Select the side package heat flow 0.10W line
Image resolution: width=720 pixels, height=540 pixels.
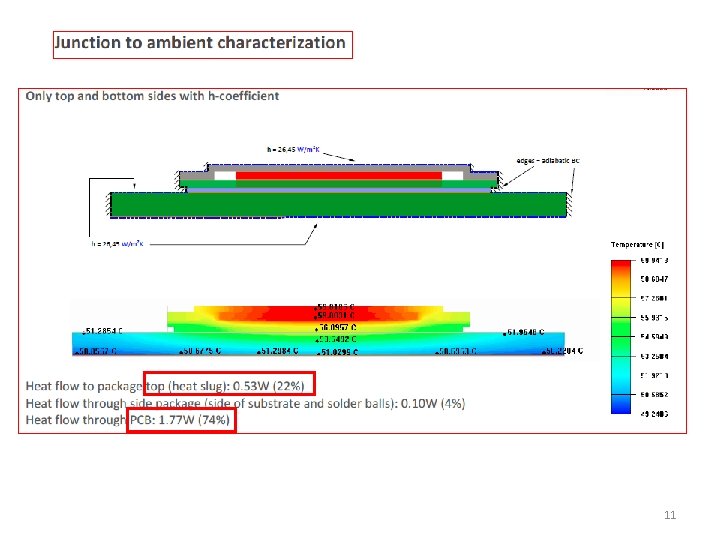tap(245, 404)
